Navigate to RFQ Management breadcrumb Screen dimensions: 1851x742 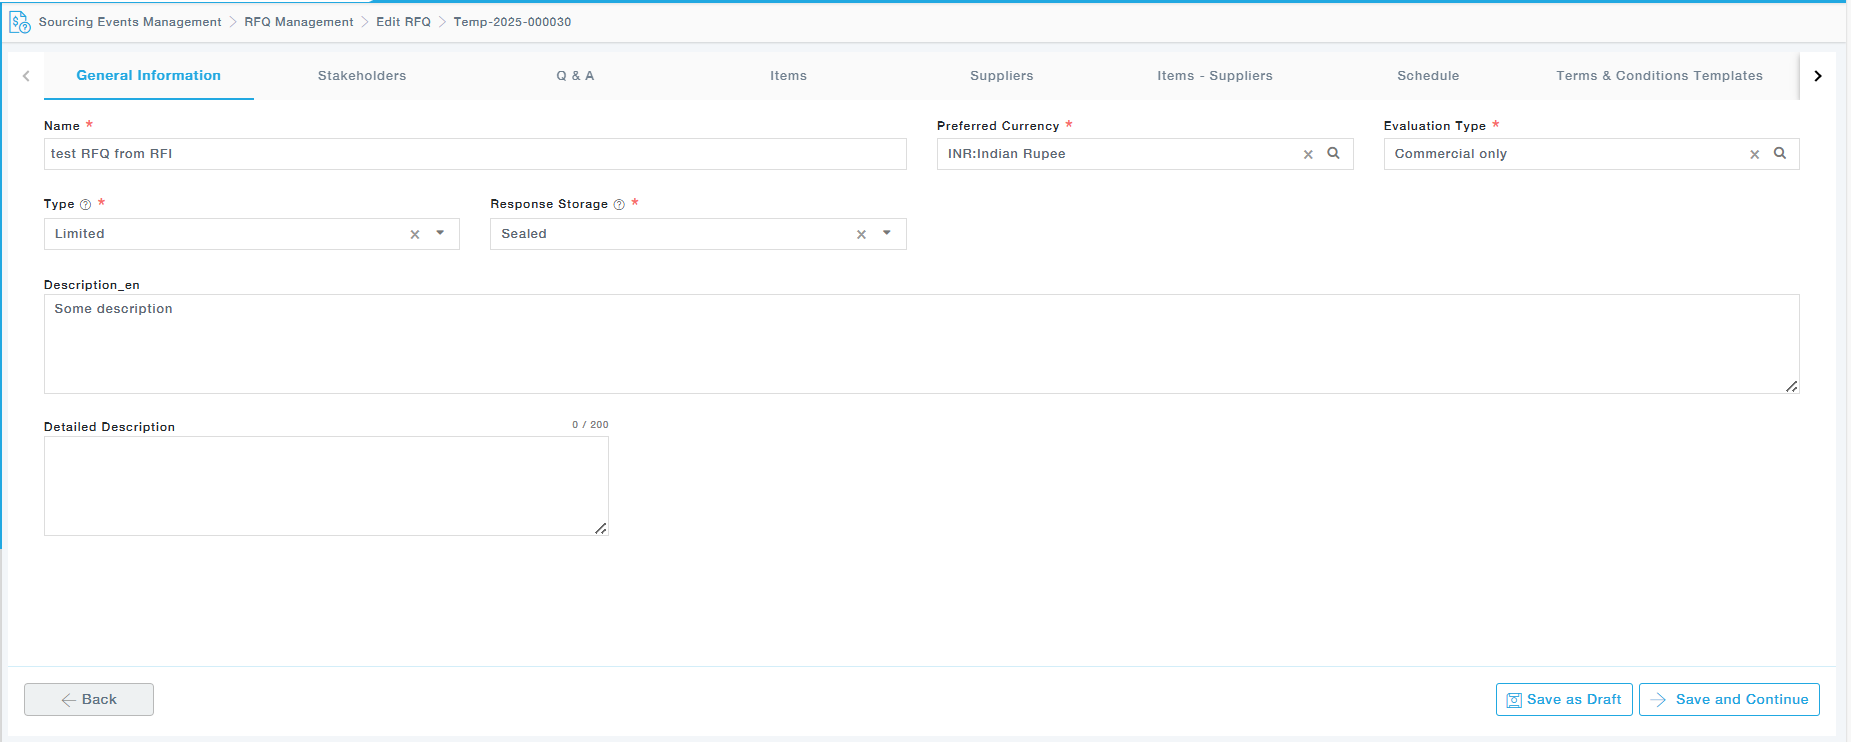tap(299, 22)
